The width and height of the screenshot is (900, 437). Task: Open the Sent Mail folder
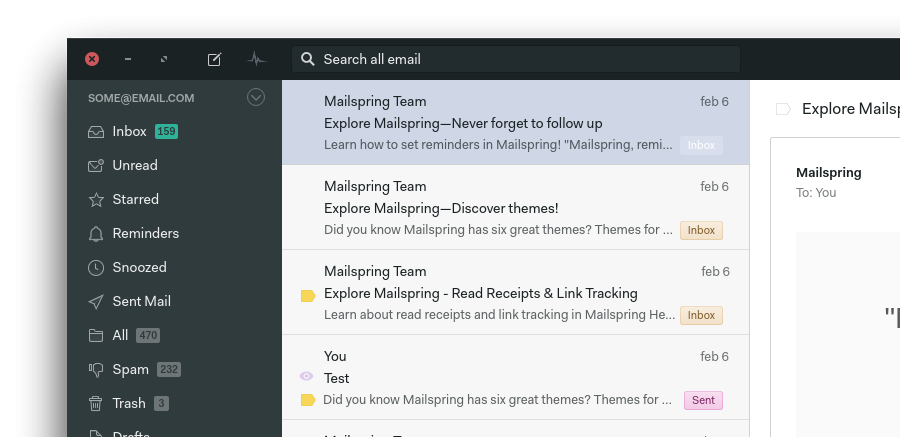(x=142, y=301)
